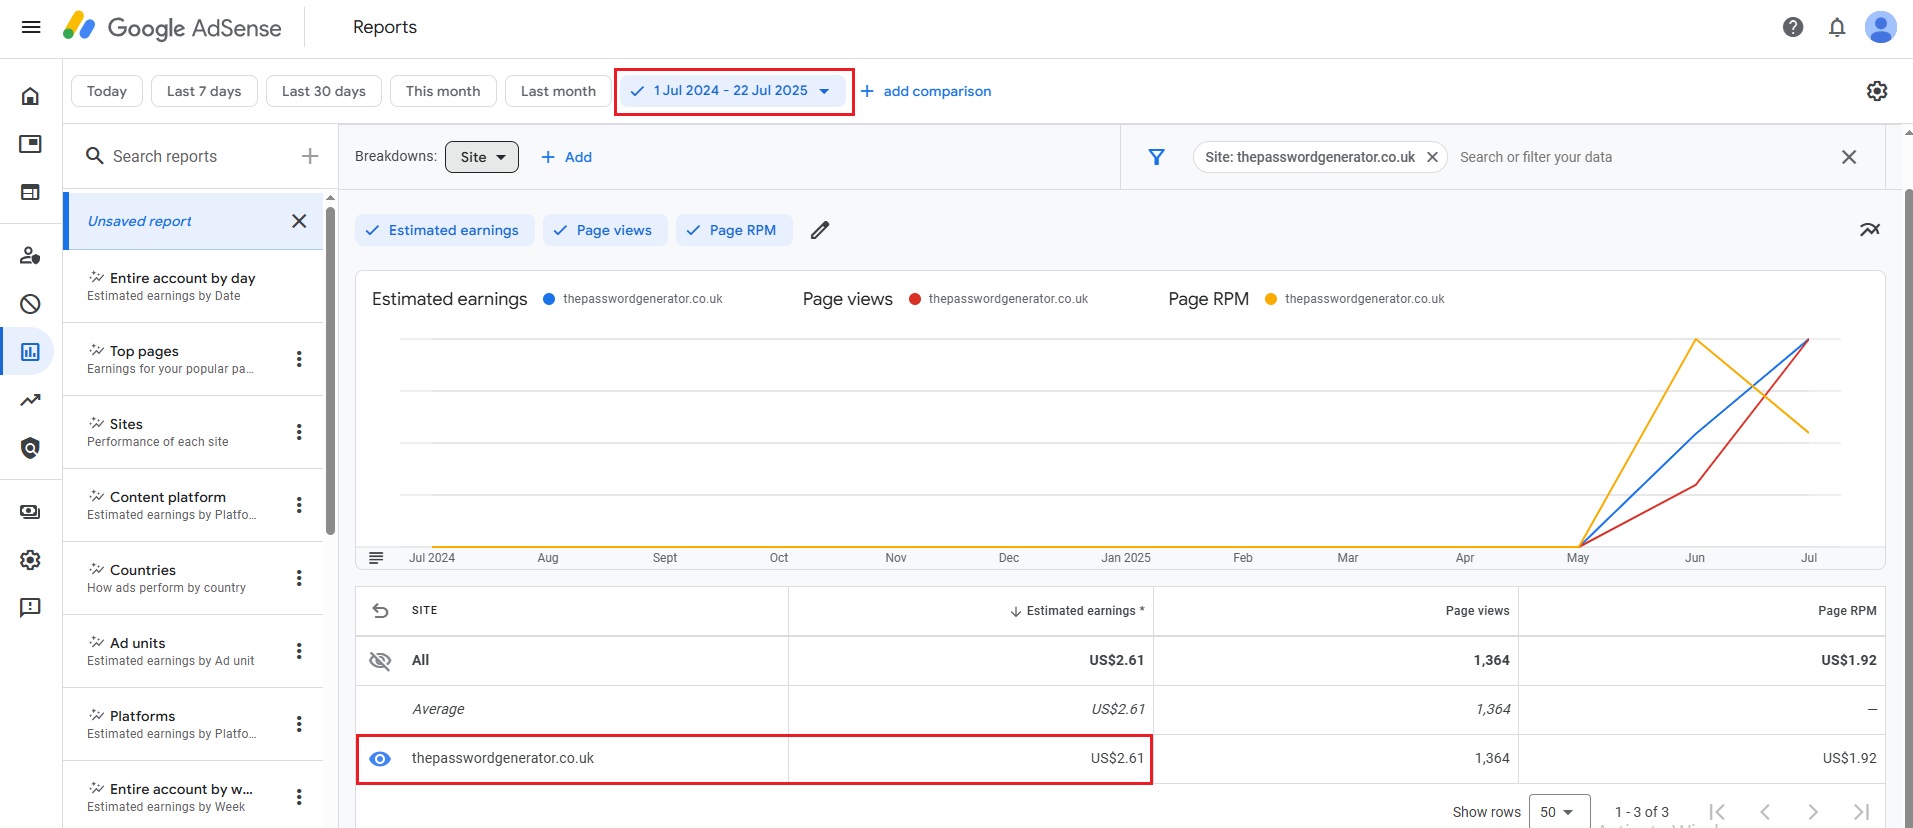Click the Search reports field

[x=190, y=156]
